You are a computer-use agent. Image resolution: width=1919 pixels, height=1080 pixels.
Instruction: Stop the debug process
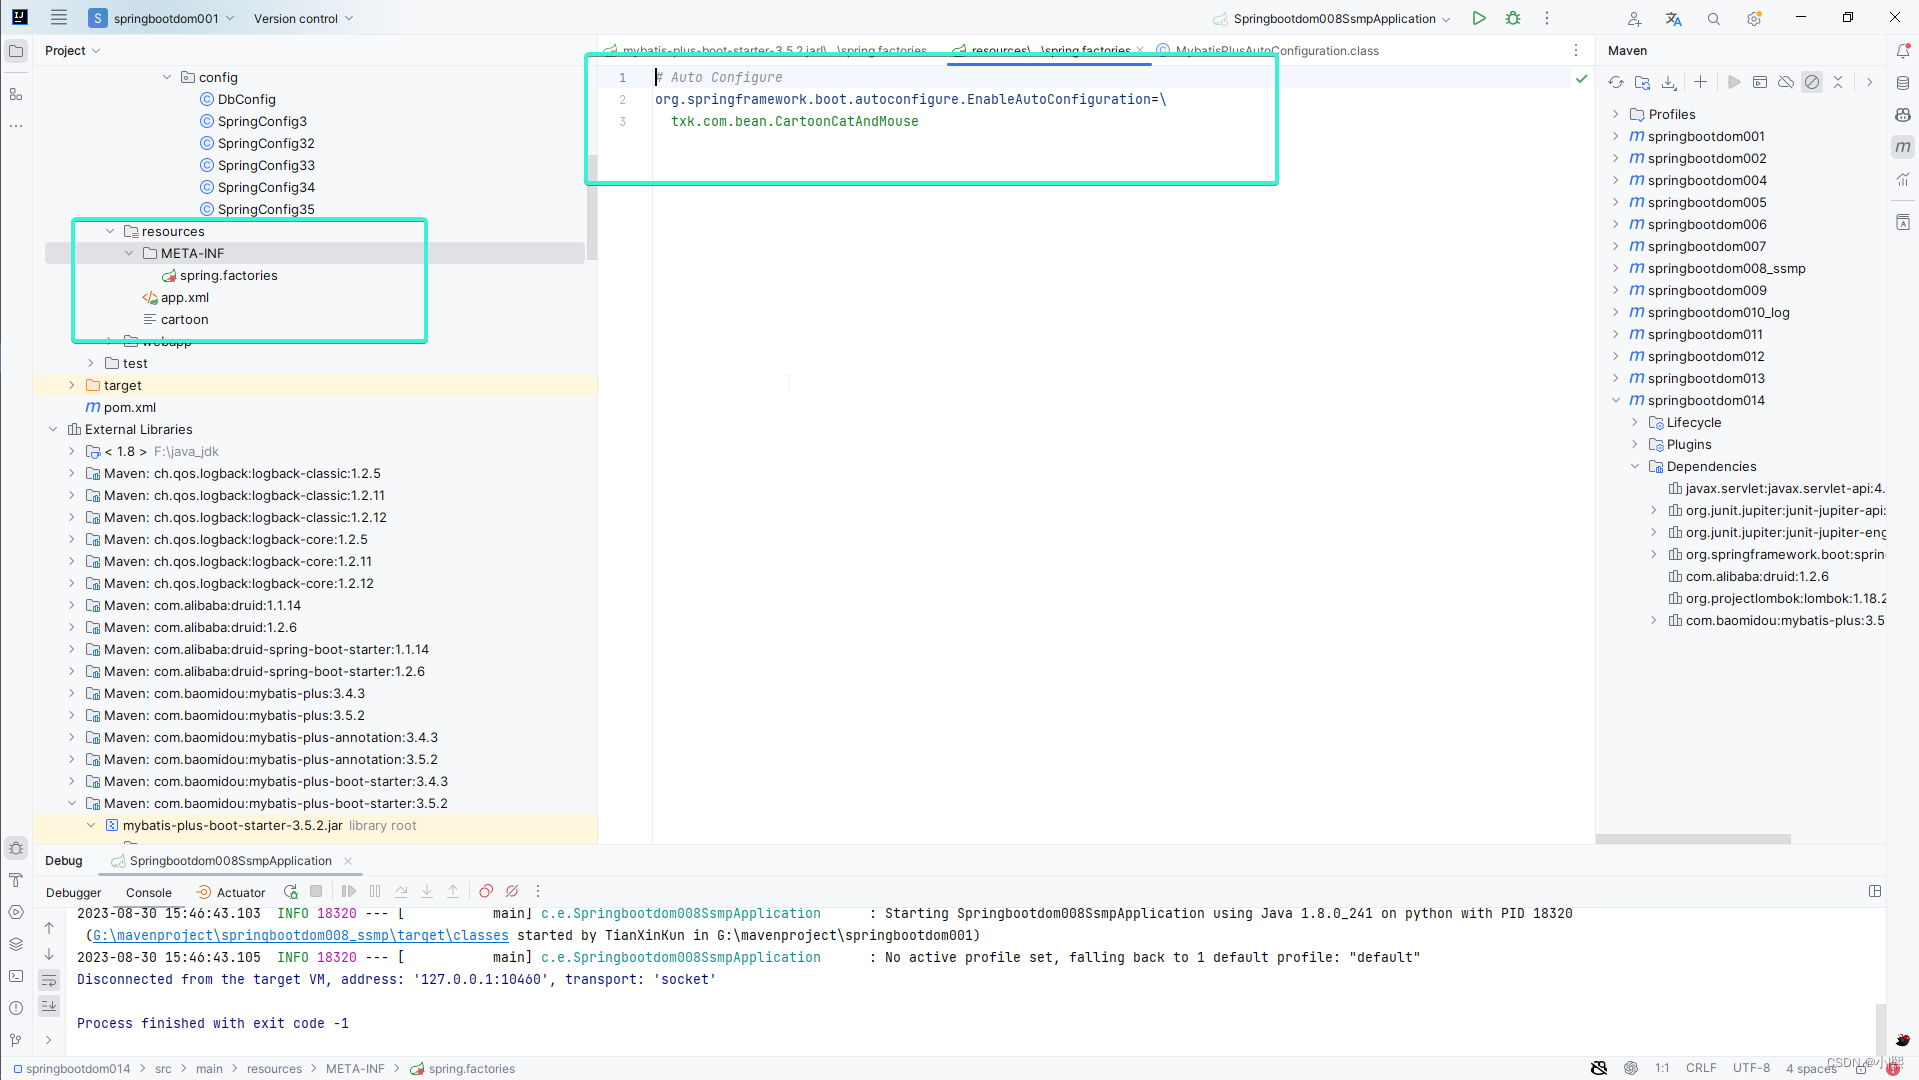pyautogui.click(x=316, y=892)
